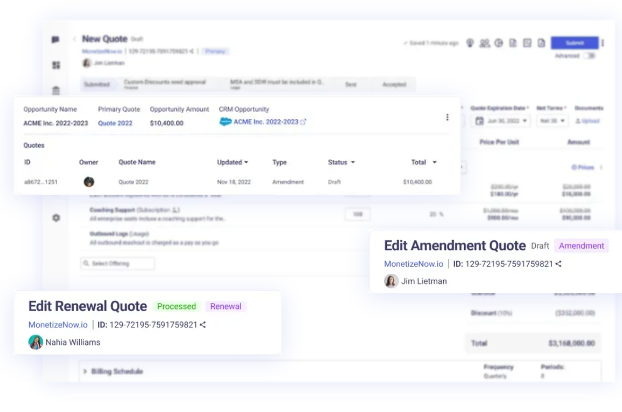Click Nahia Williams avatar photo
Screen dimensions: 622x412
click(x=35, y=342)
